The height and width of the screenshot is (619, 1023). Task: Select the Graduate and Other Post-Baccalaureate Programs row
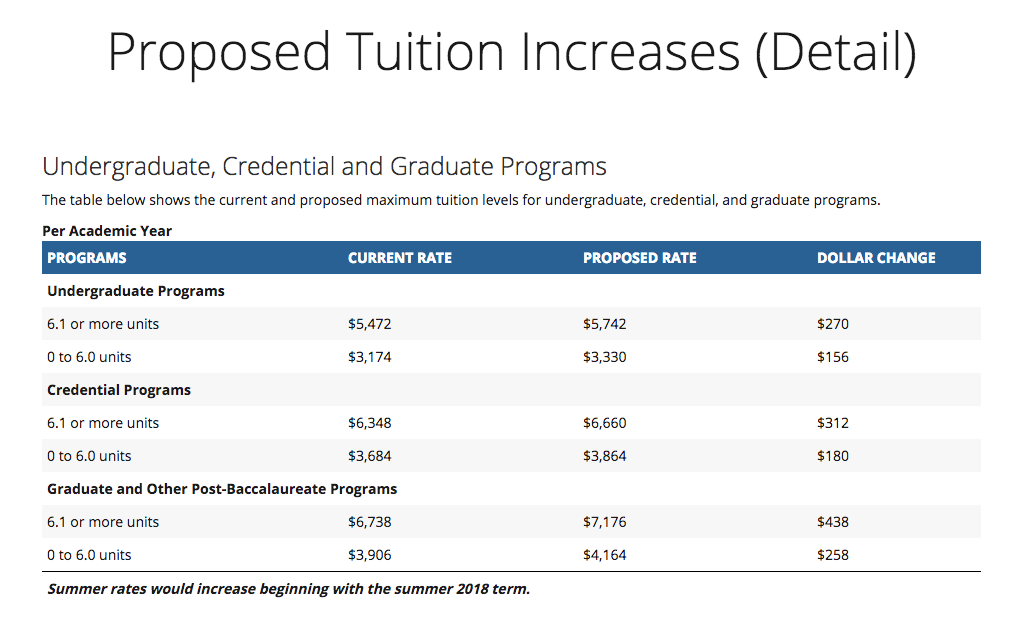click(222, 489)
